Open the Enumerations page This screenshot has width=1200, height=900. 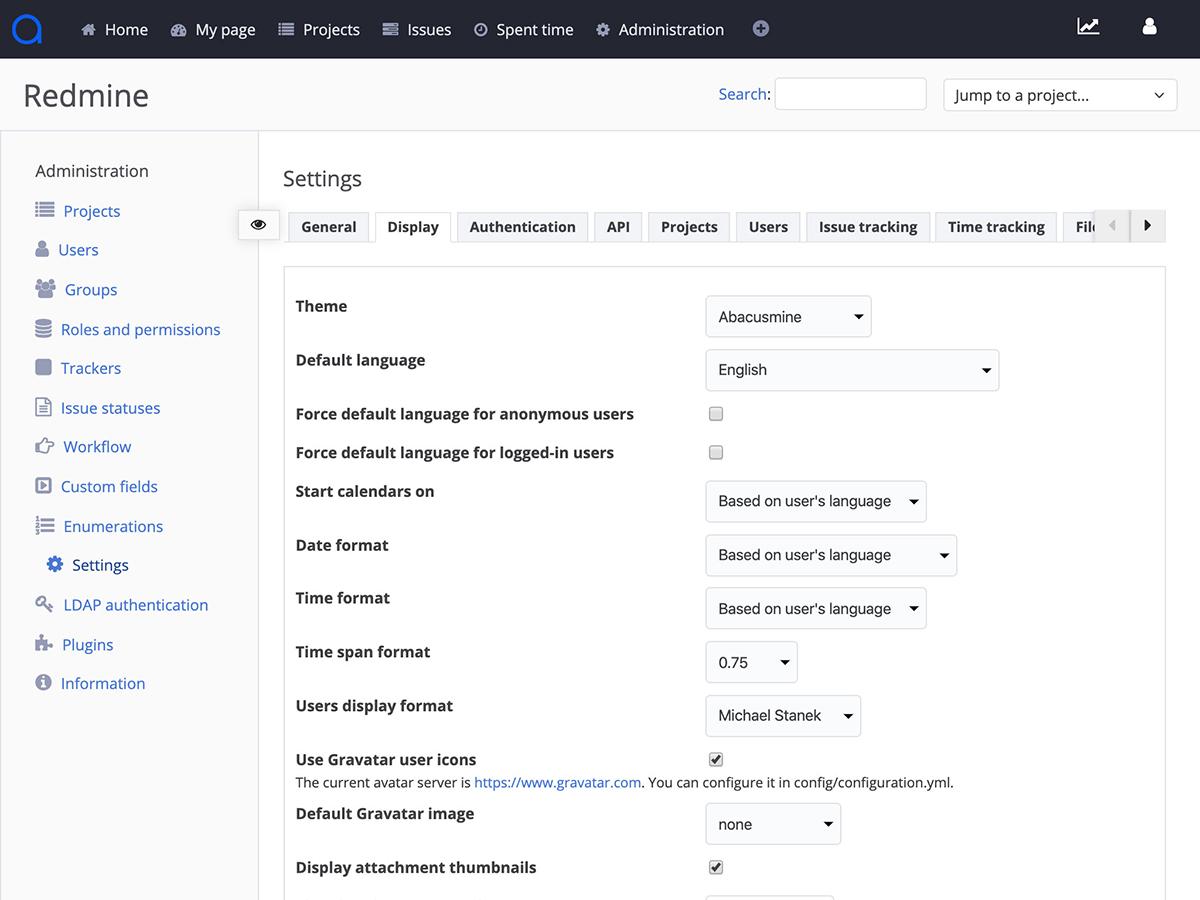[113, 526]
